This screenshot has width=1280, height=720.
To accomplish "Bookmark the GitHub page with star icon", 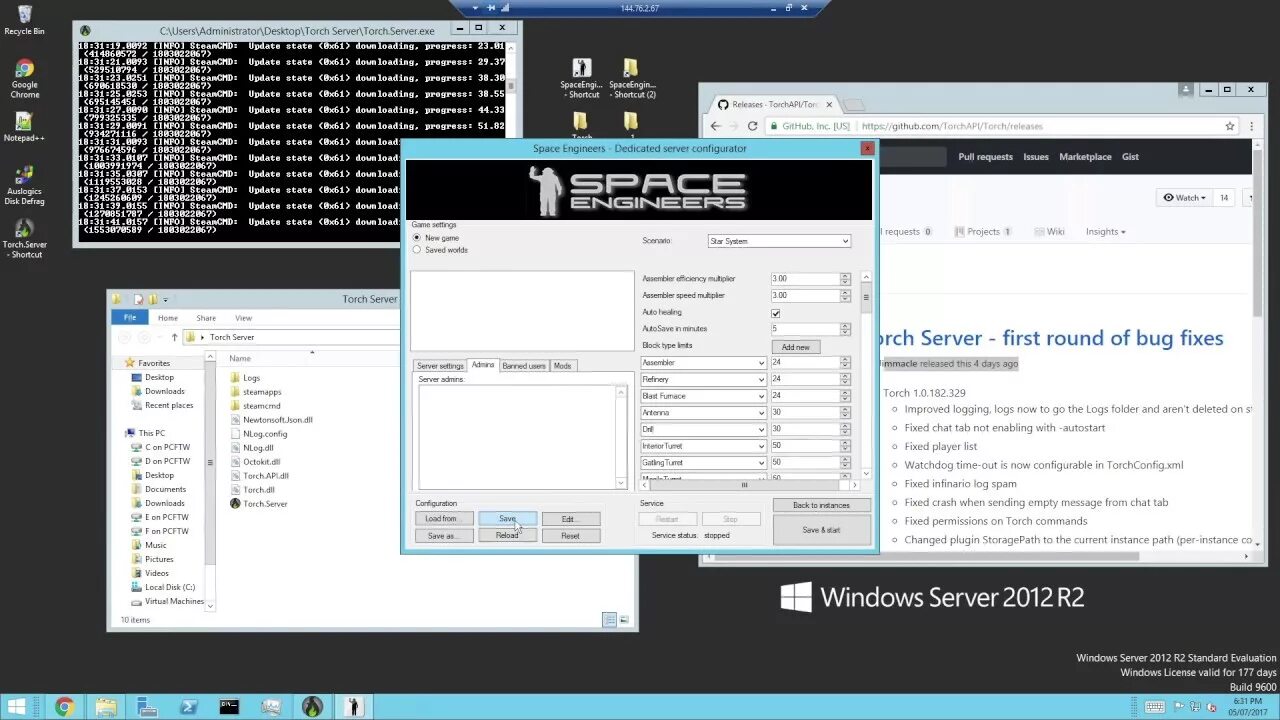I will pos(1230,126).
